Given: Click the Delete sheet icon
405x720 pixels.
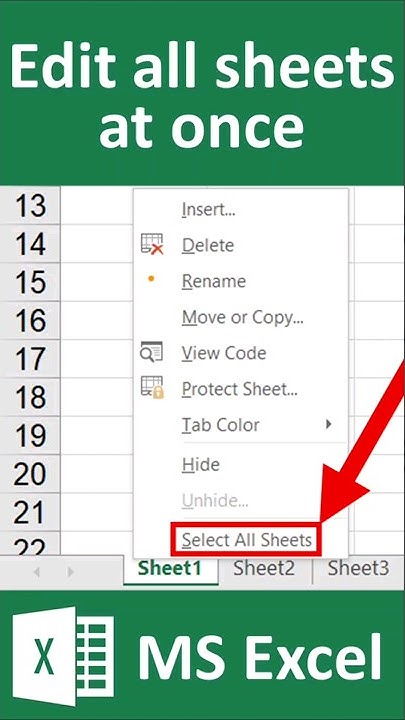Looking at the screenshot, I should (x=152, y=244).
